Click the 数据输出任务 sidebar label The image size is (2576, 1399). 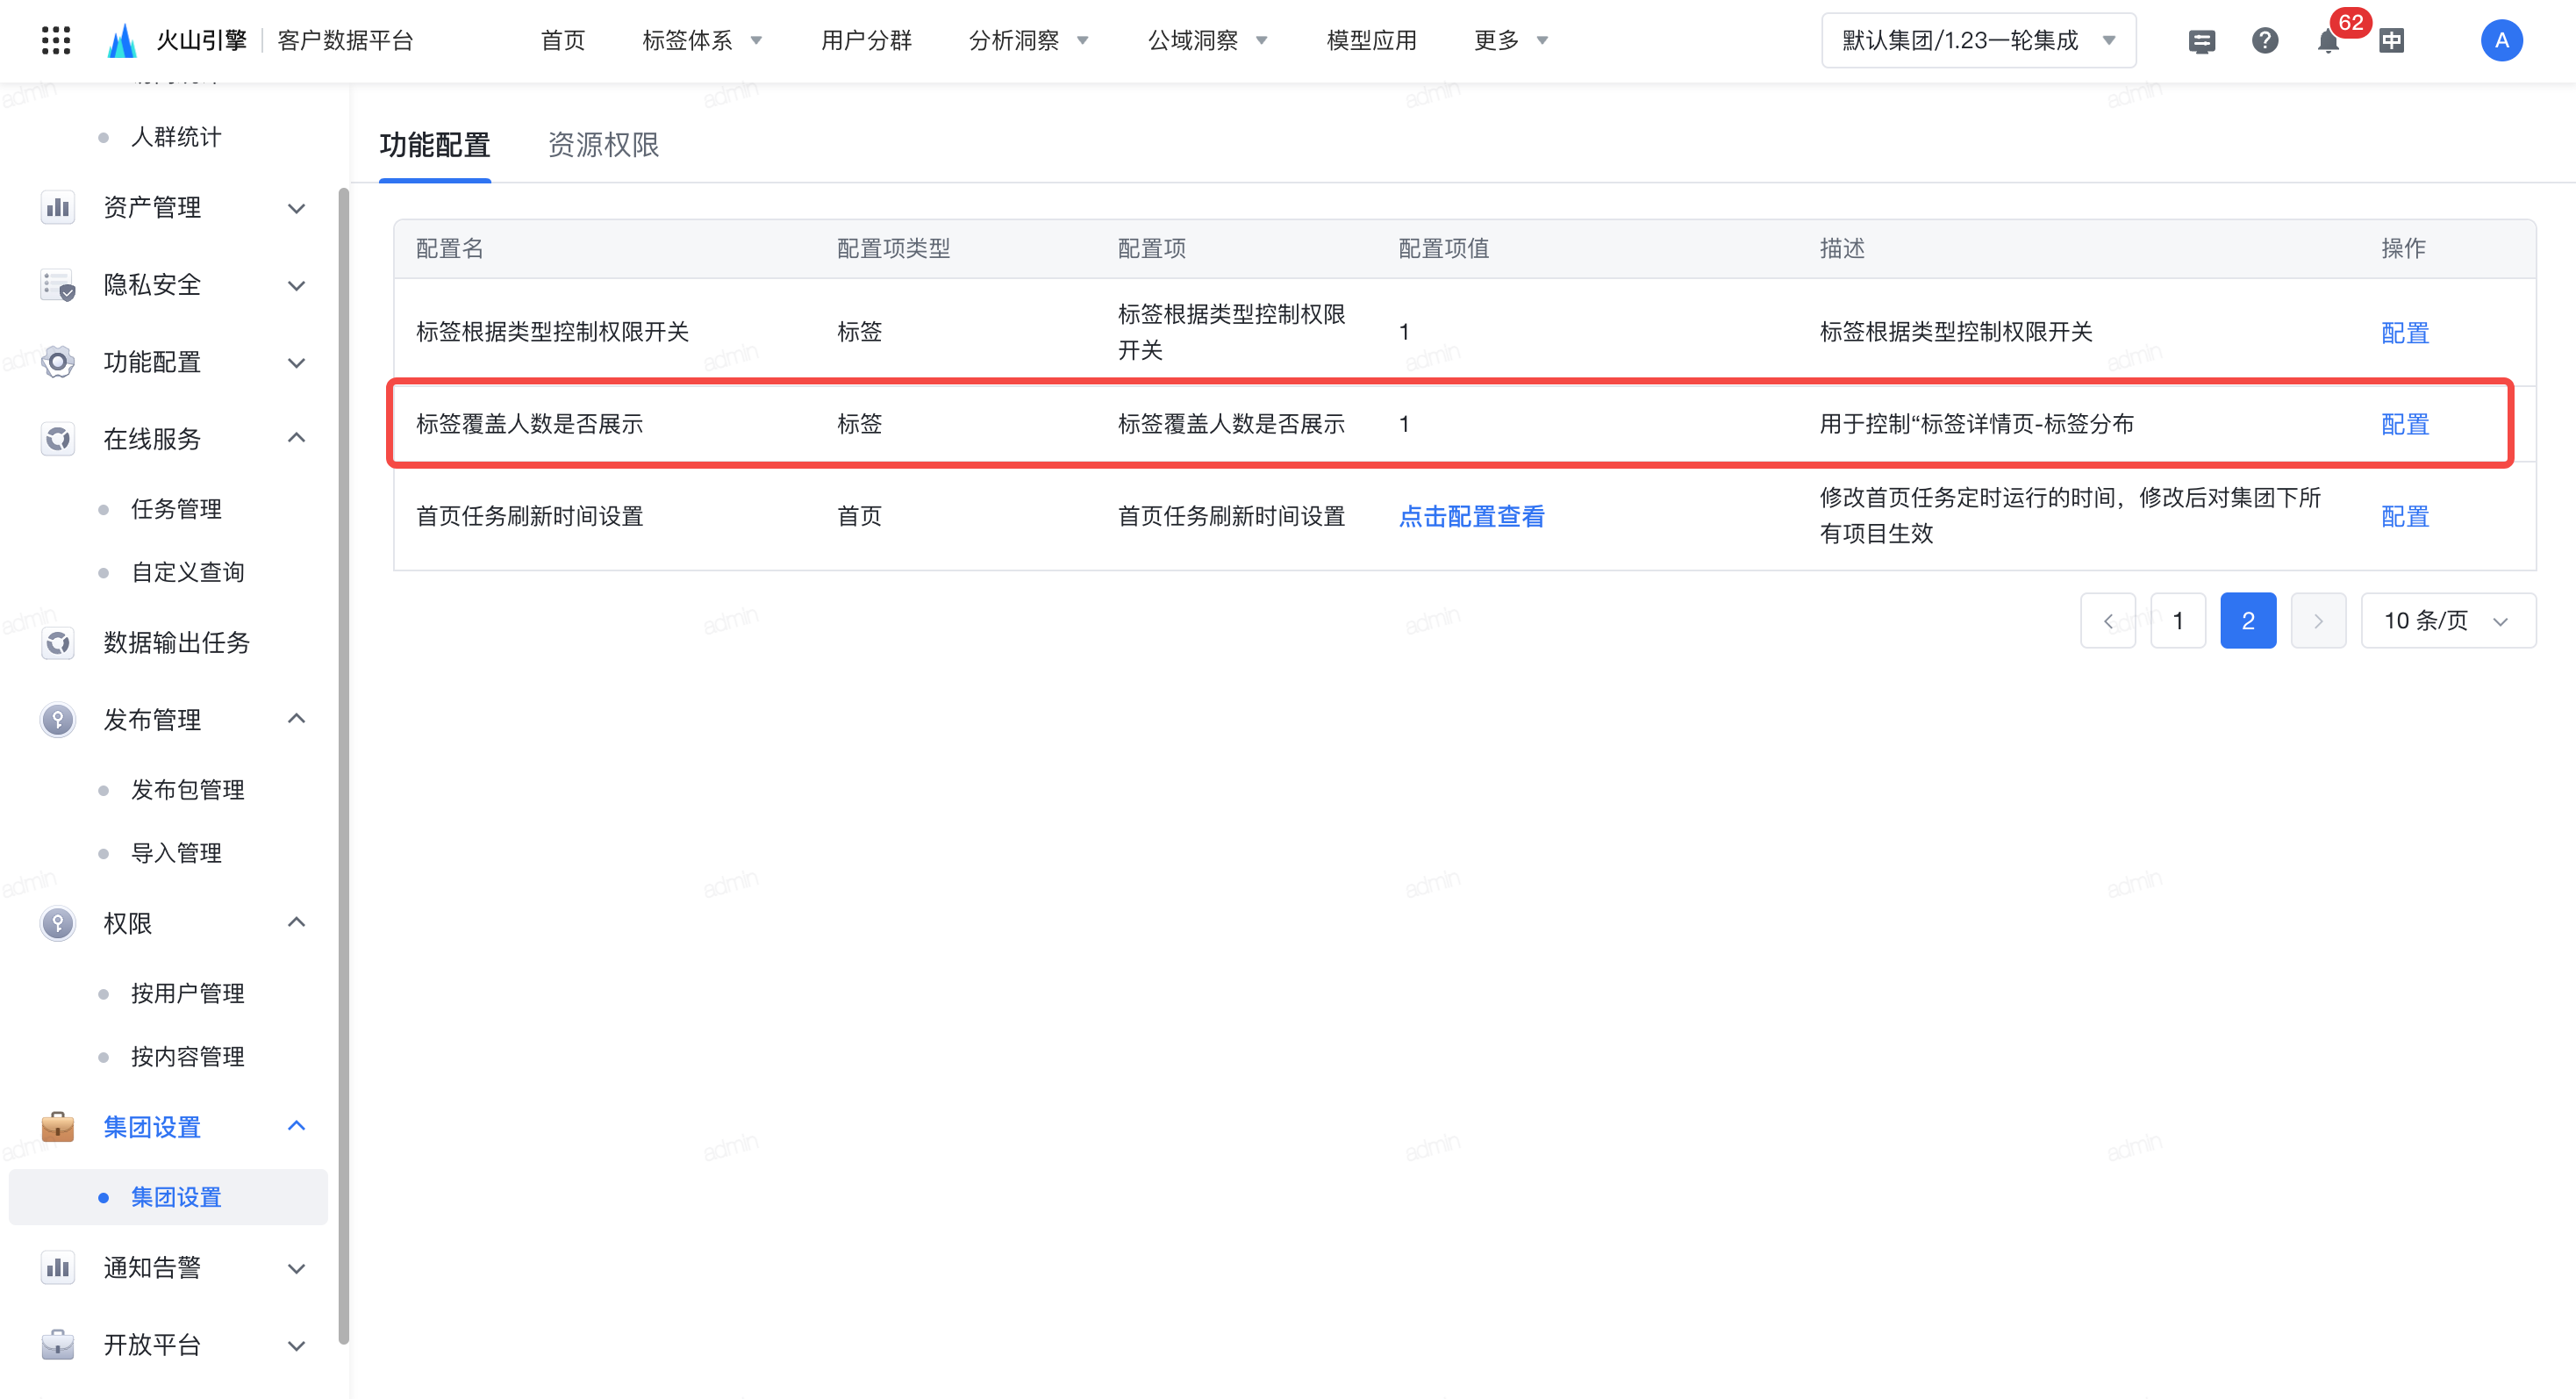pyautogui.click(x=176, y=642)
